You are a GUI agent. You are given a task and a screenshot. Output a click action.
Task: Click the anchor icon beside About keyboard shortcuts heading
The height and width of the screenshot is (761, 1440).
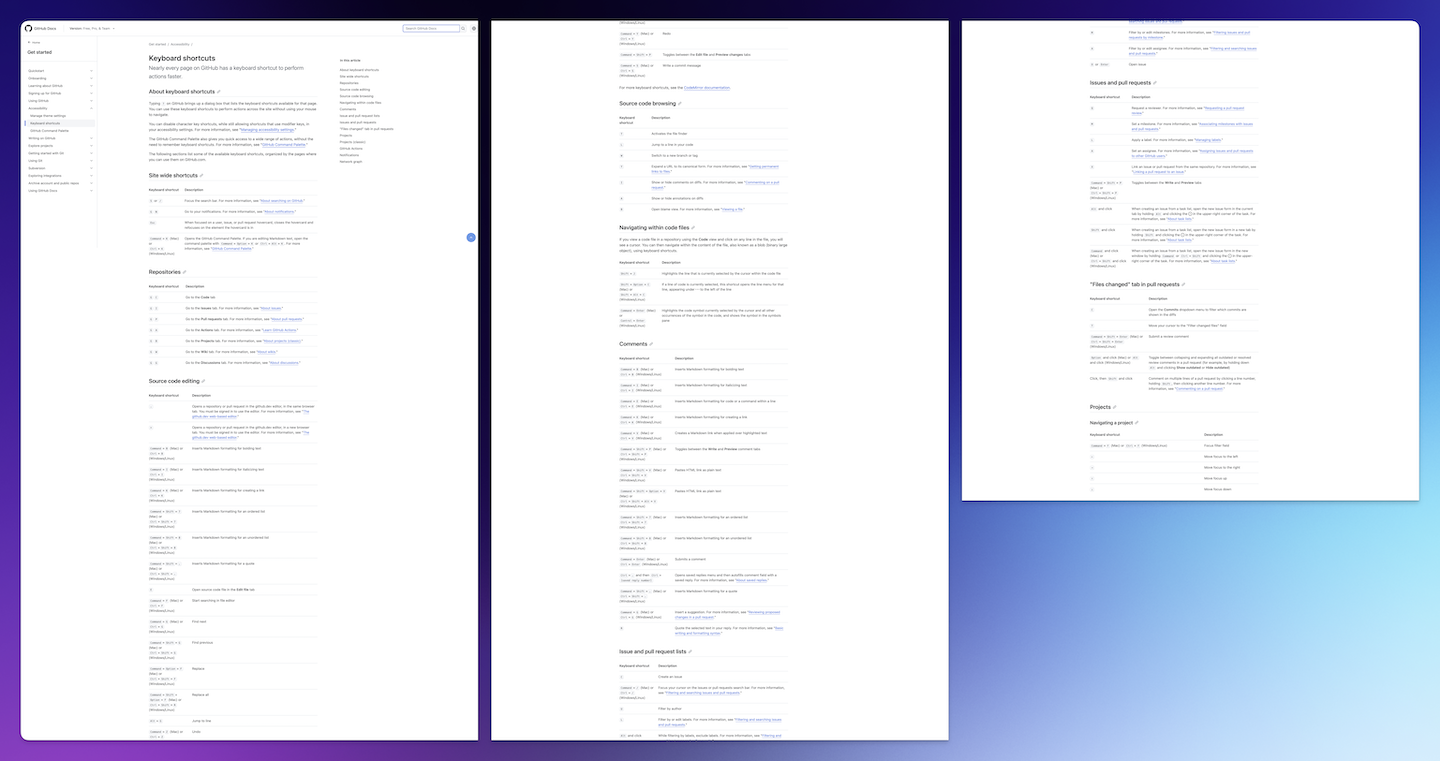coord(219,91)
